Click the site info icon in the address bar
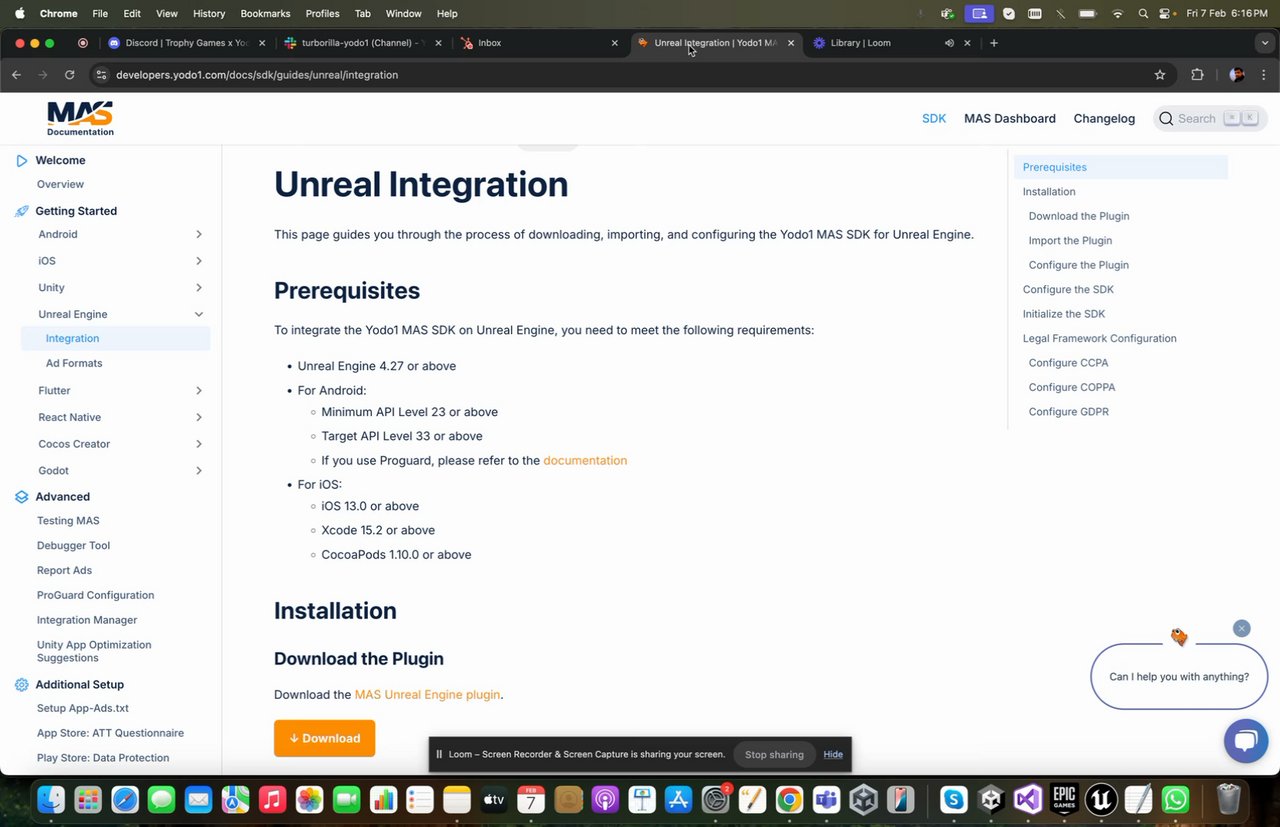 pos(101,75)
